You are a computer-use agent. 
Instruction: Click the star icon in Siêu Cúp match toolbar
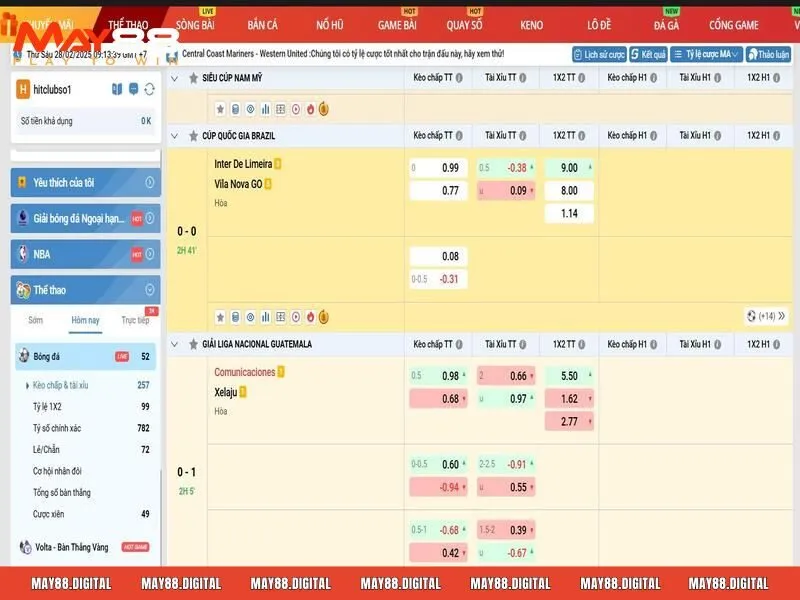point(220,109)
